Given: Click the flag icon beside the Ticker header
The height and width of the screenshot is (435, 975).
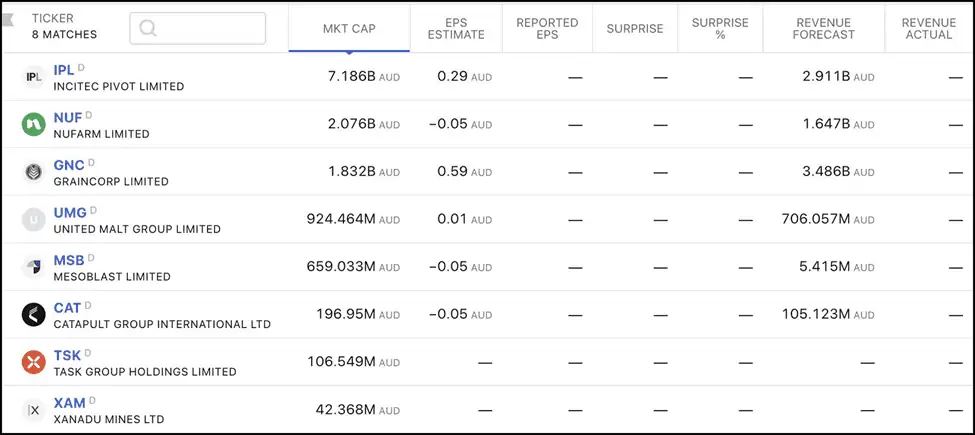Looking at the screenshot, I should pyautogui.click(x=9, y=19).
